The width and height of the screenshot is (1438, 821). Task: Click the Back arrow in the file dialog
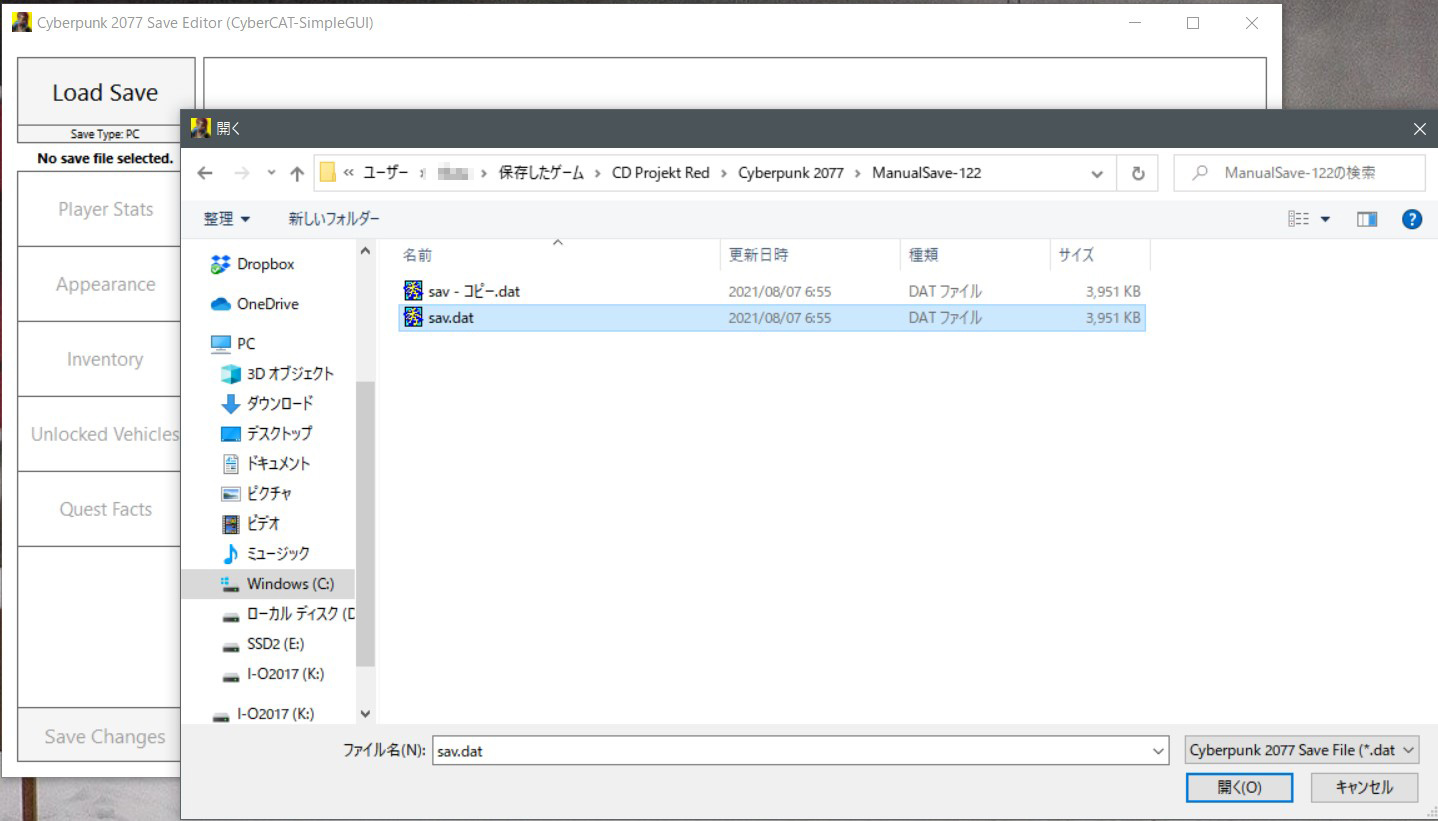click(x=205, y=173)
